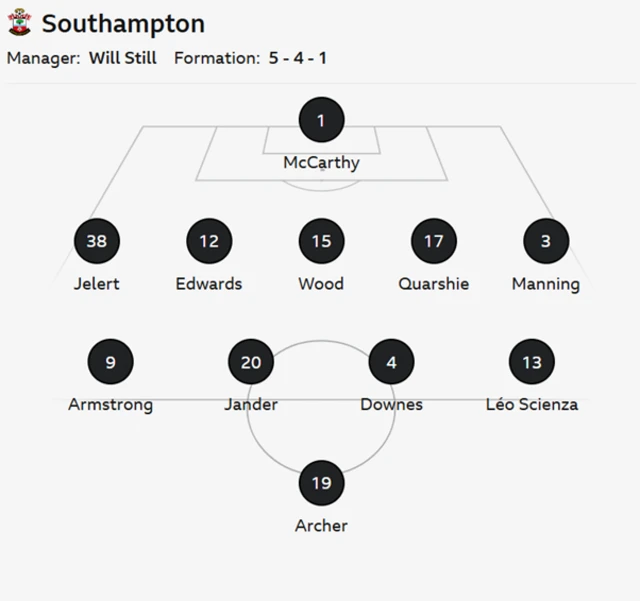Viewport: 640px width, 601px height.
Task: Select Armstrong's number 9 badge
Action: (111, 362)
